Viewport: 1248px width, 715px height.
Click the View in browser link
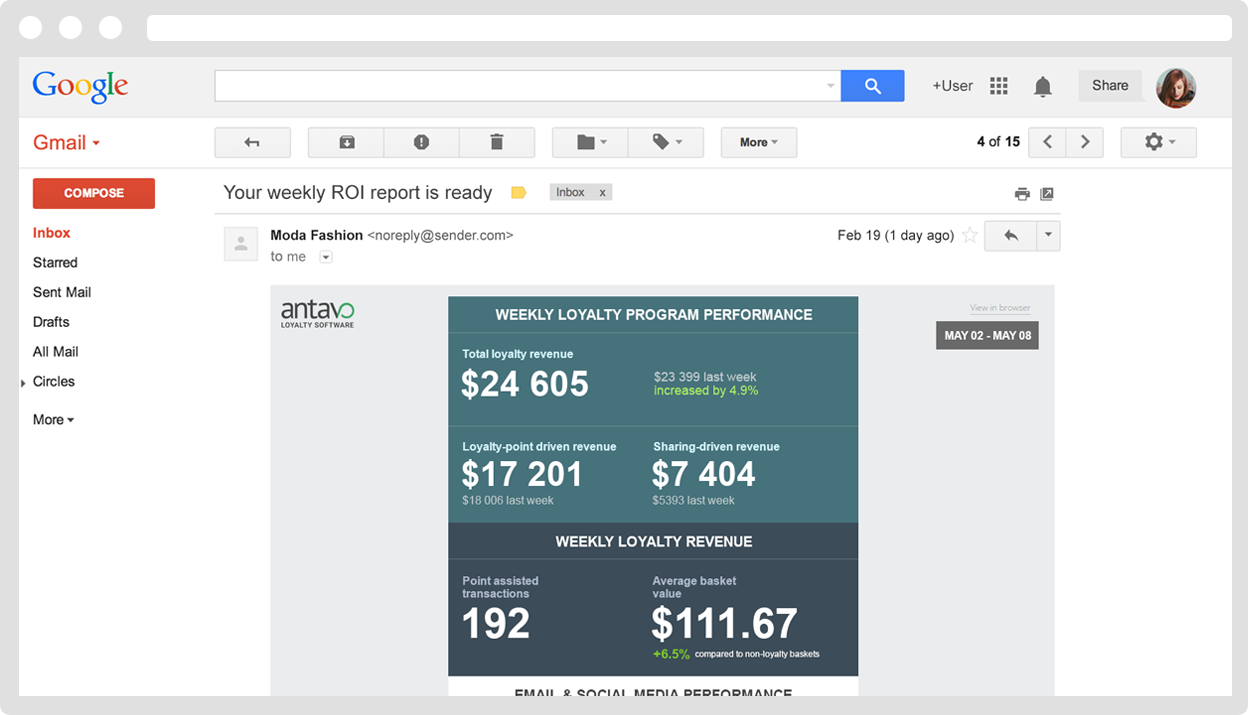tap(1000, 308)
